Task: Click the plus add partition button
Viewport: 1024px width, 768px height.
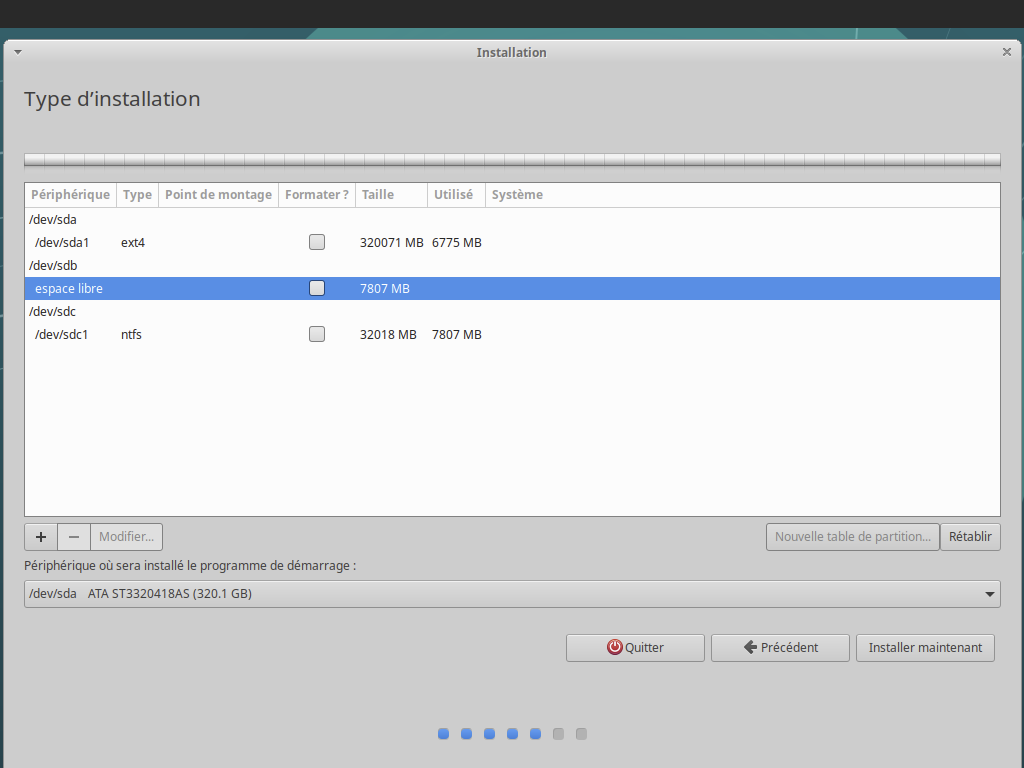Action: (x=41, y=537)
